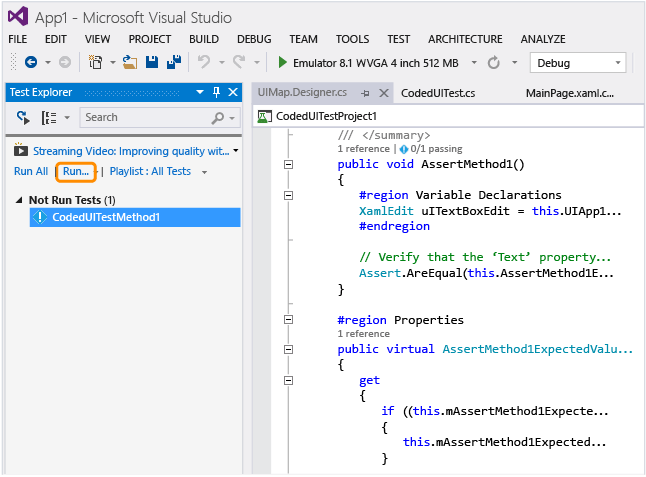Viewport: 646px width, 477px height.
Task: Click the Refresh icon in the toolbar
Action: (x=494, y=63)
